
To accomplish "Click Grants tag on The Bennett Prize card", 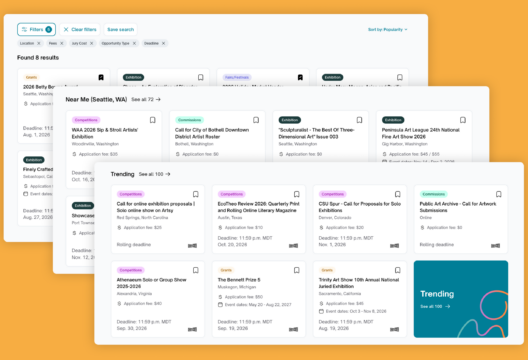I will coord(226,270).
